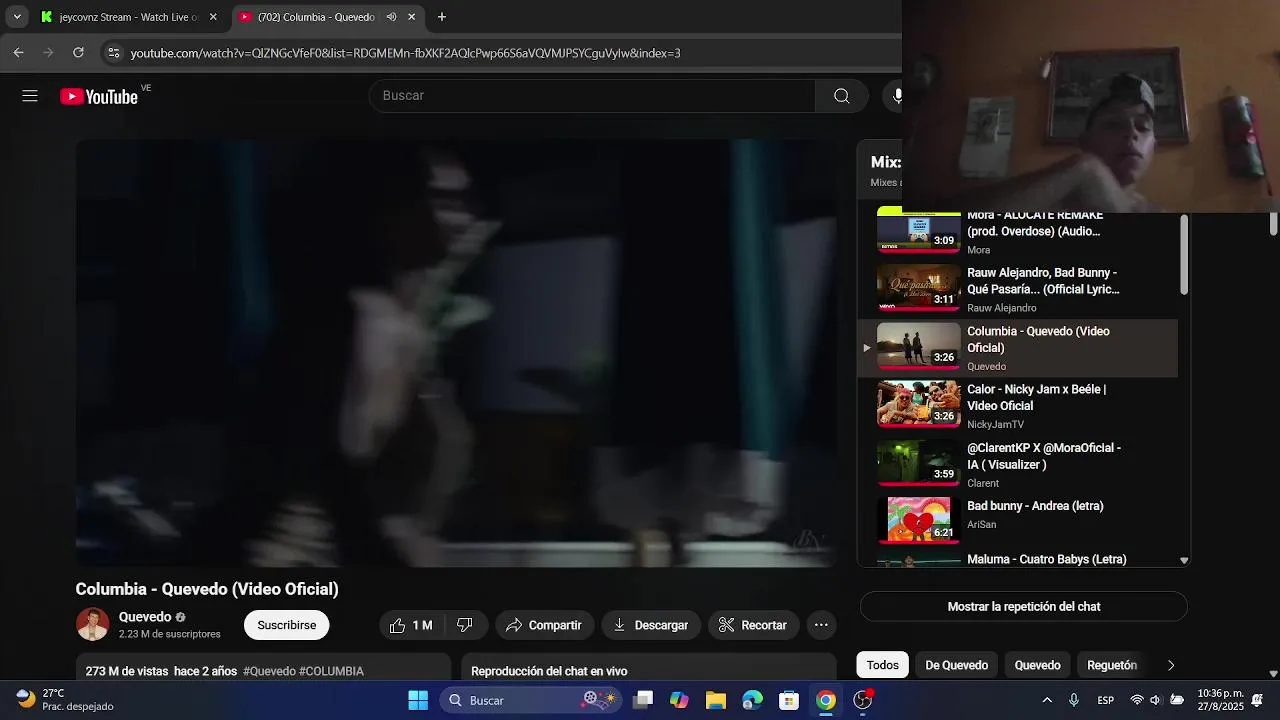Screen dimensions: 1280x720
Task: Download the video with Descargar
Action: pyautogui.click(x=650, y=625)
